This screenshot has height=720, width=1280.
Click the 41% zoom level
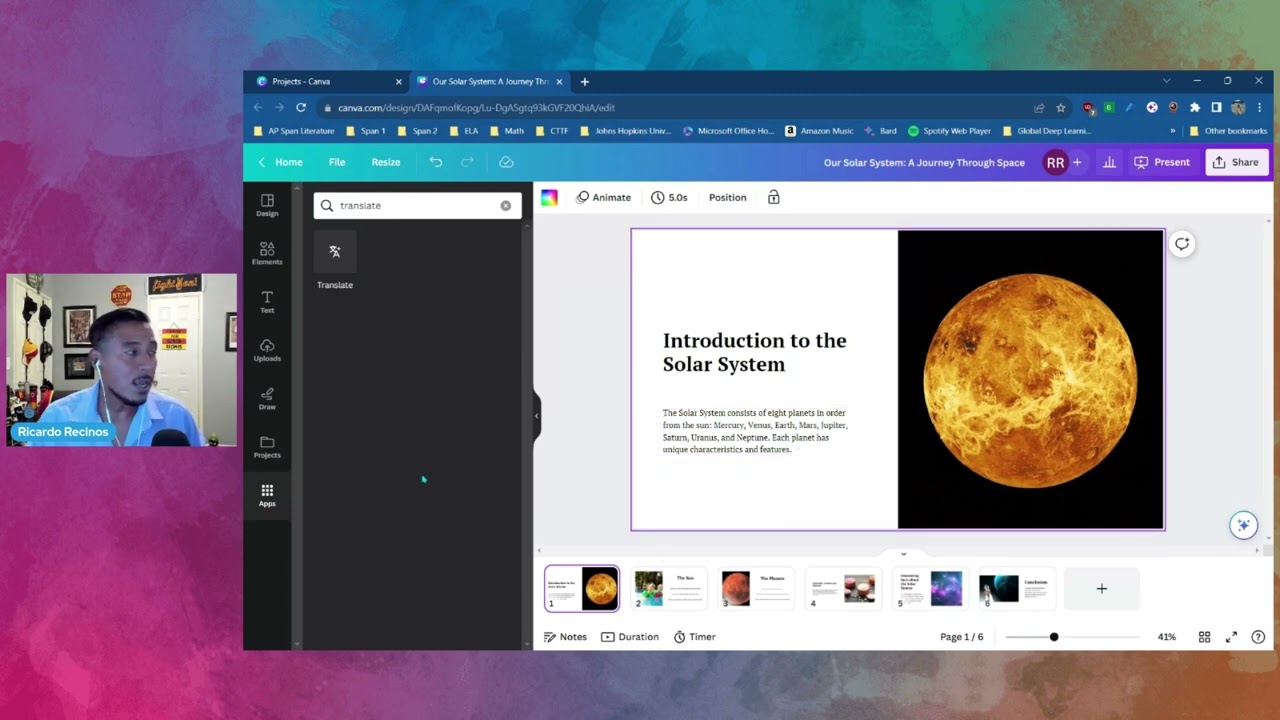click(x=1167, y=637)
